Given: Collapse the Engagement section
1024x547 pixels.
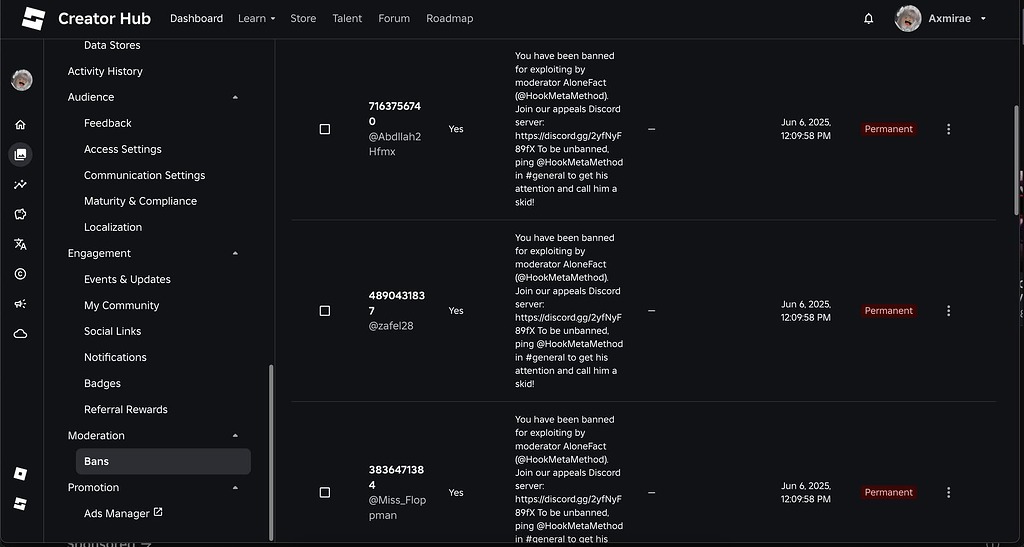Looking at the screenshot, I should 235,253.
